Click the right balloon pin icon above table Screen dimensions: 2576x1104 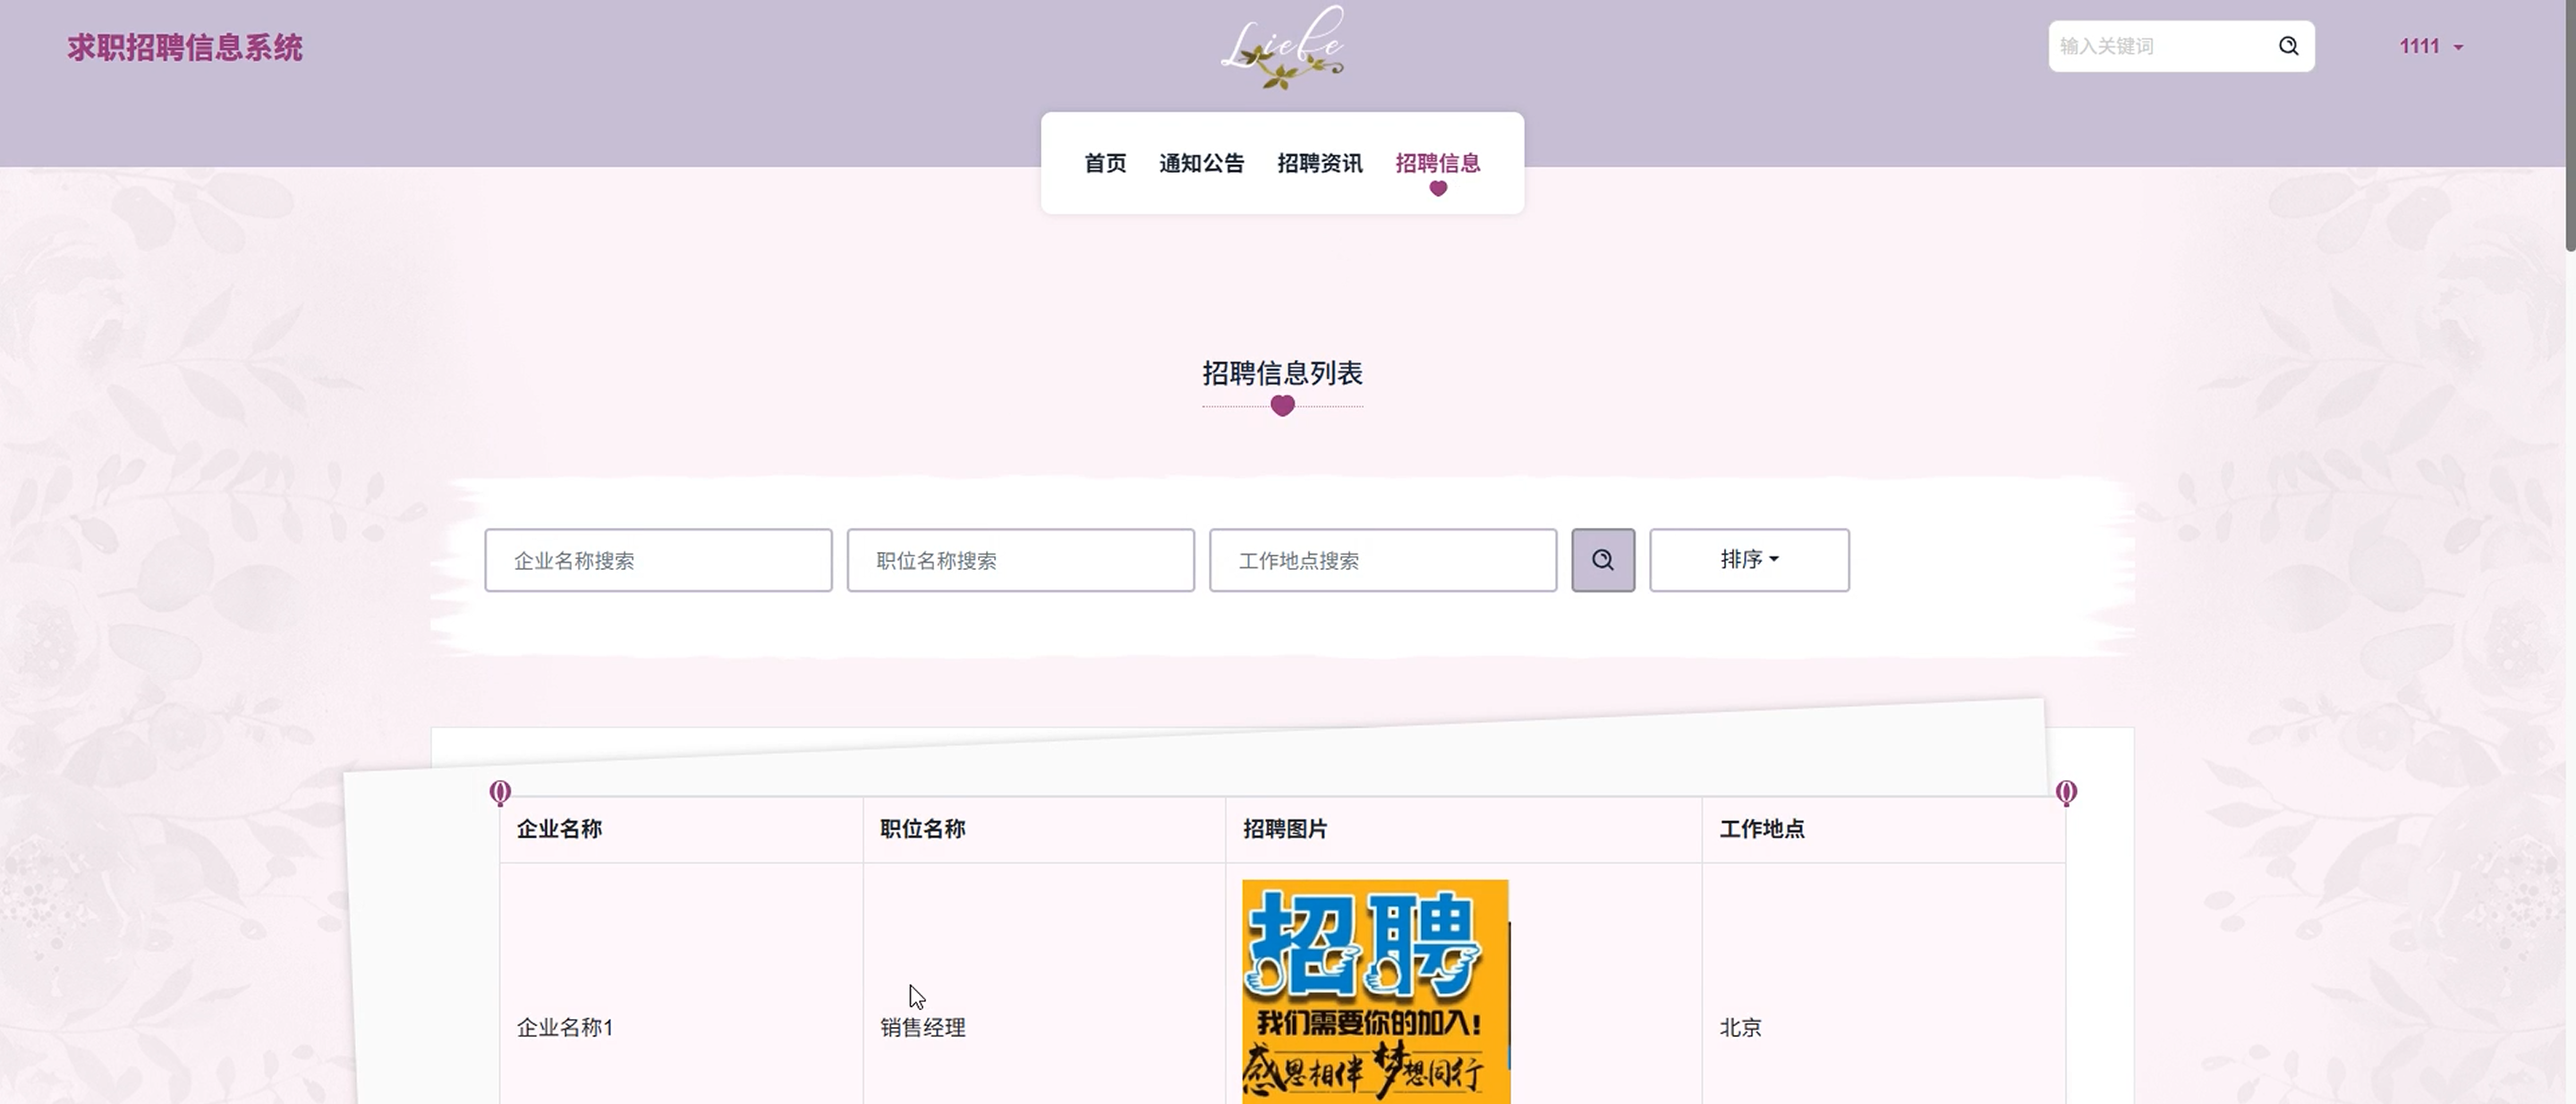pos(2066,793)
